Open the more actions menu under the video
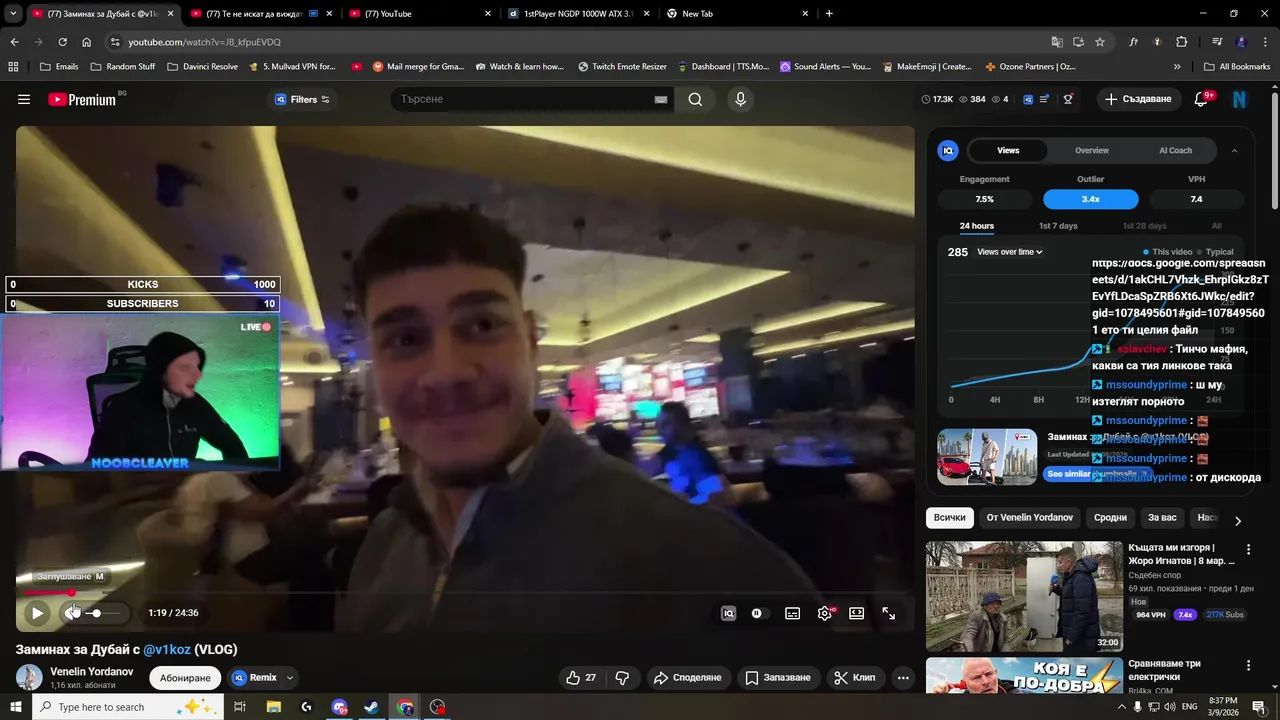1280x720 pixels. point(903,677)
